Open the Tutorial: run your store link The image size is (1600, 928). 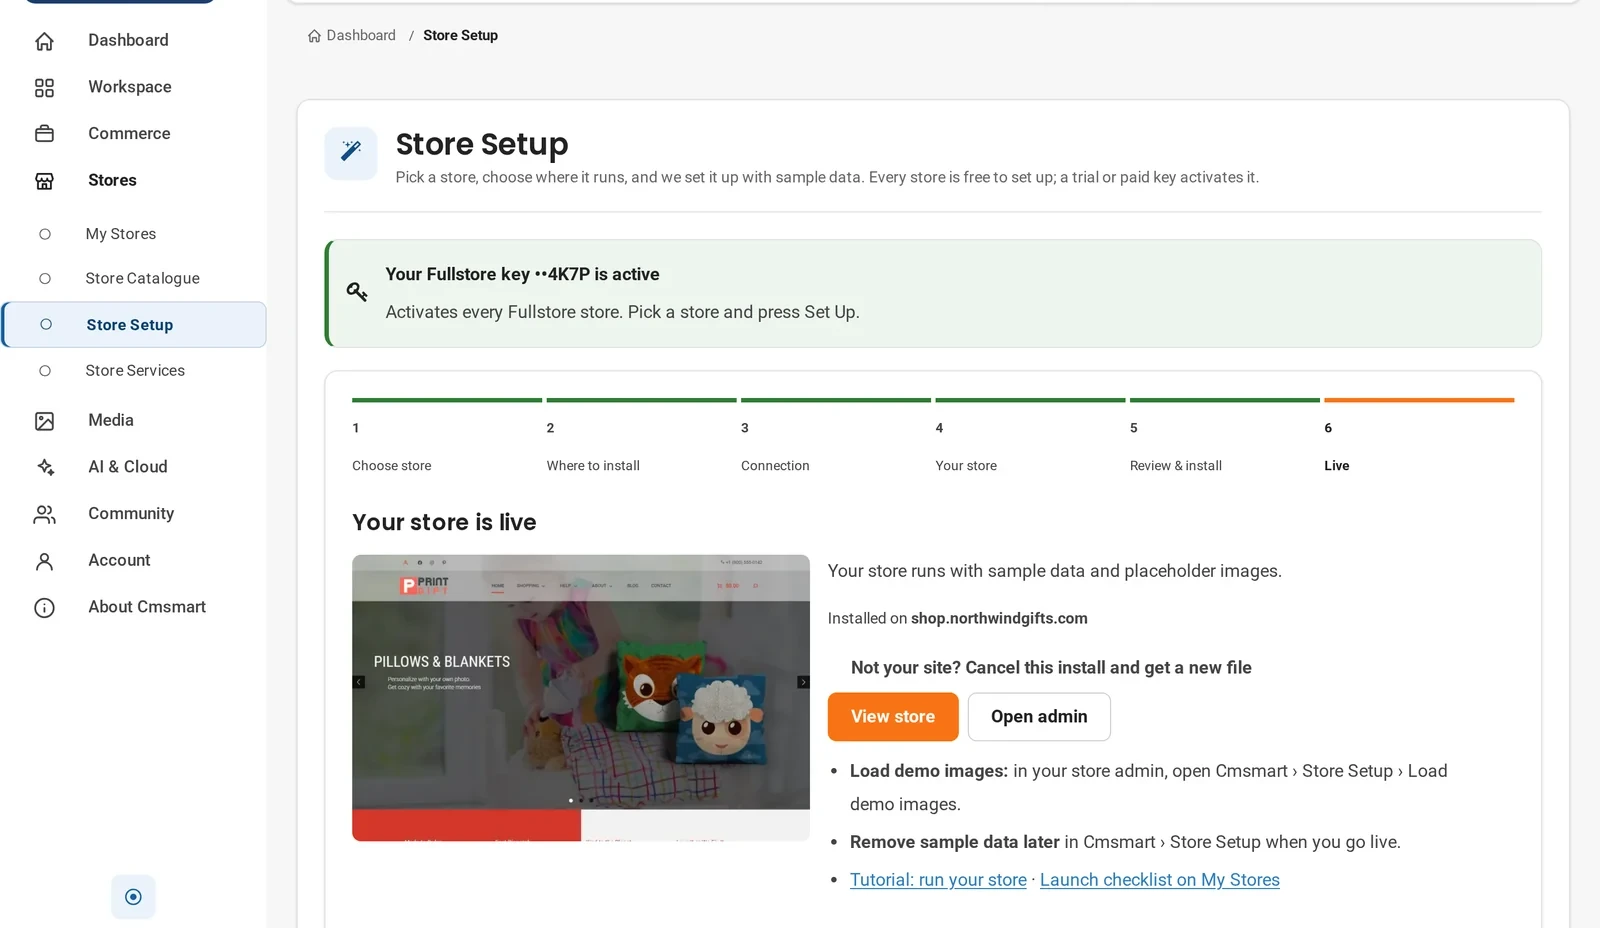point(938,880)
